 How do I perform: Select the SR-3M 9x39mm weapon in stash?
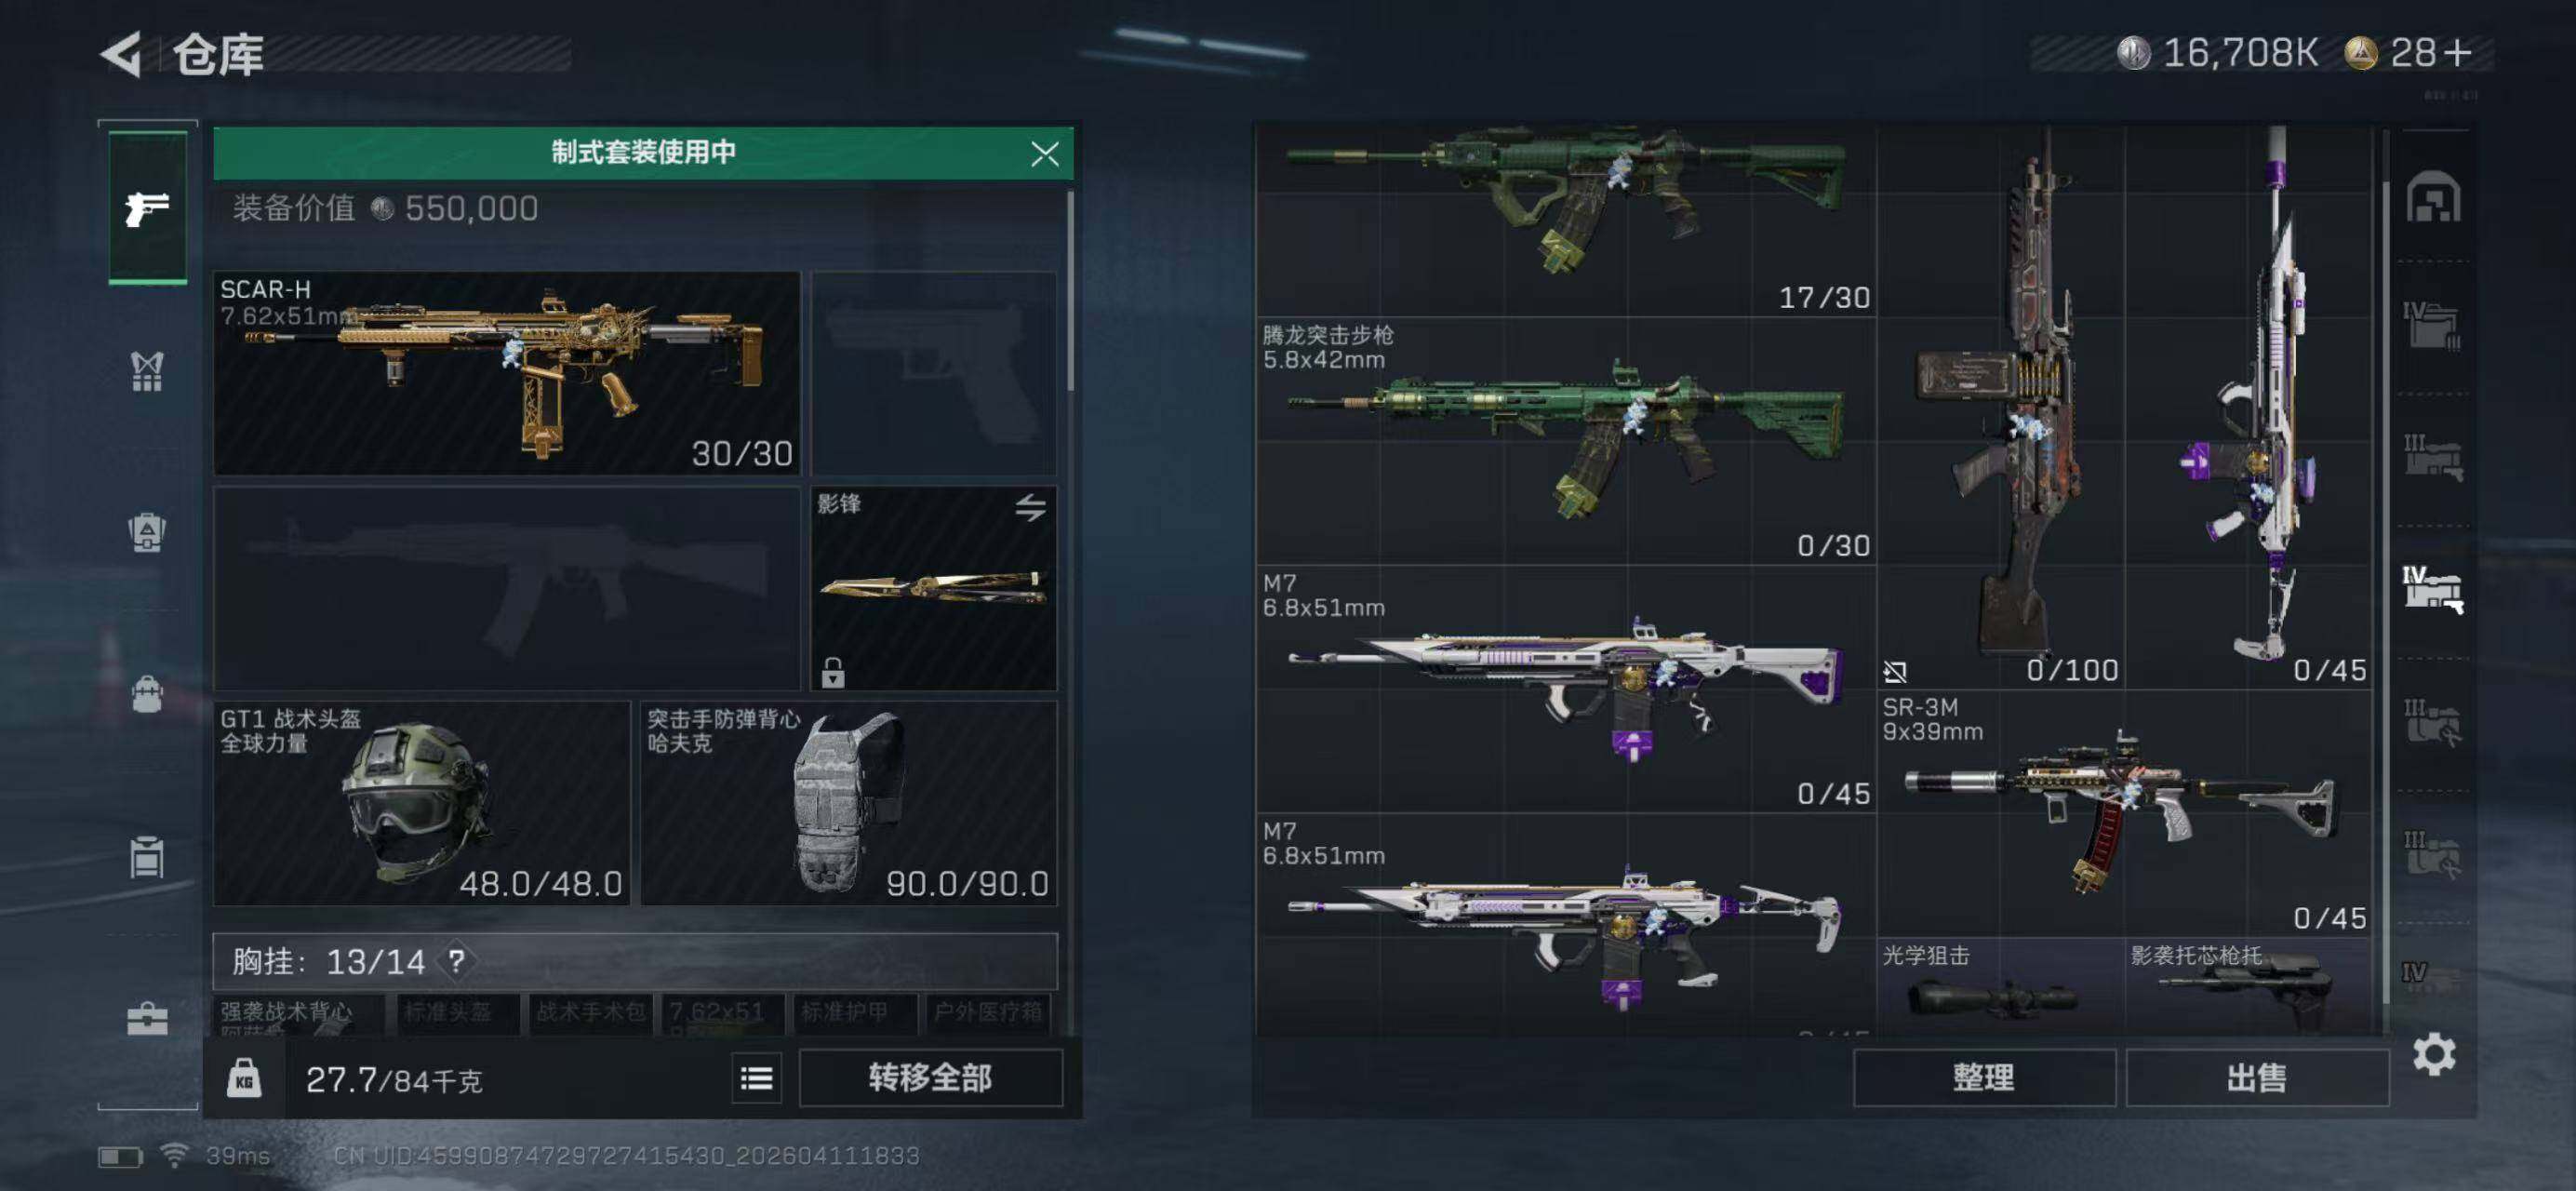coord(2123,813)
